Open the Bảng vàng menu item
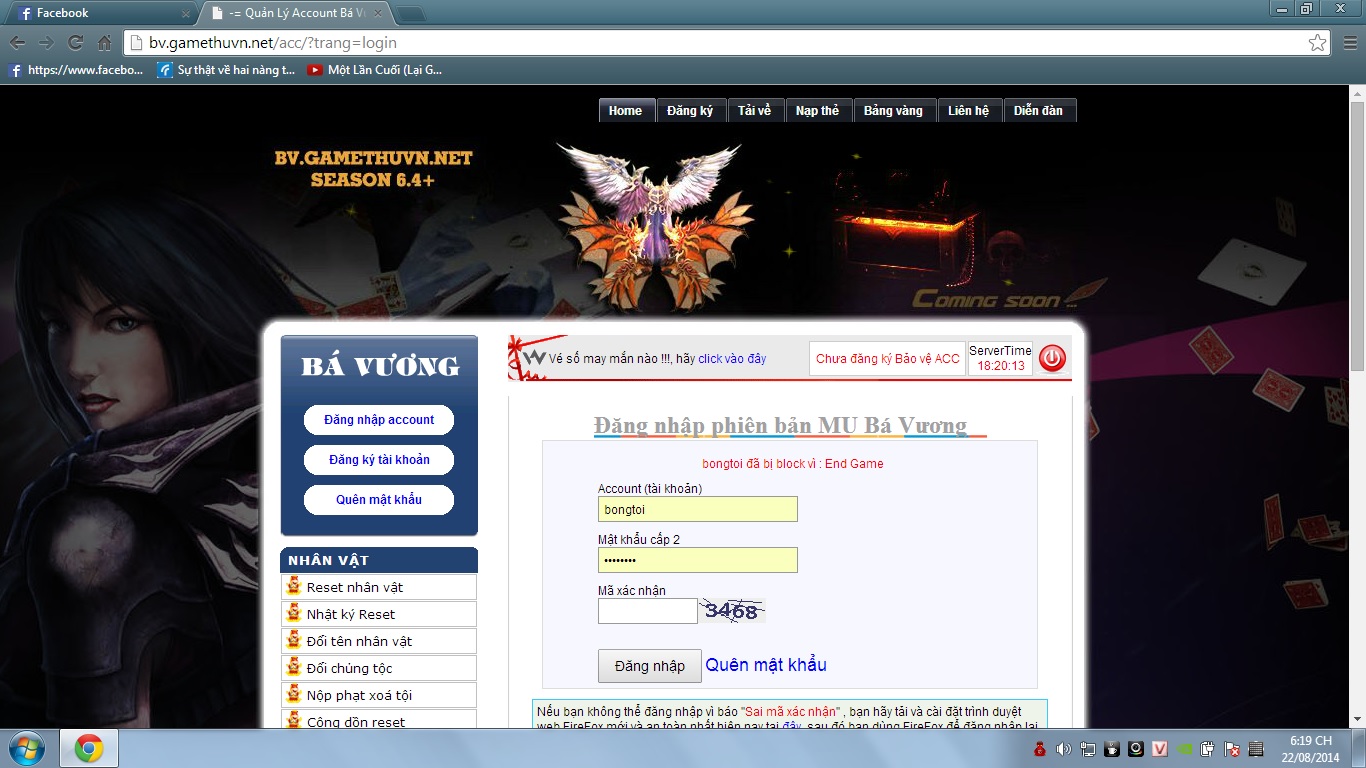1366x768 pixels. (894, 111)
